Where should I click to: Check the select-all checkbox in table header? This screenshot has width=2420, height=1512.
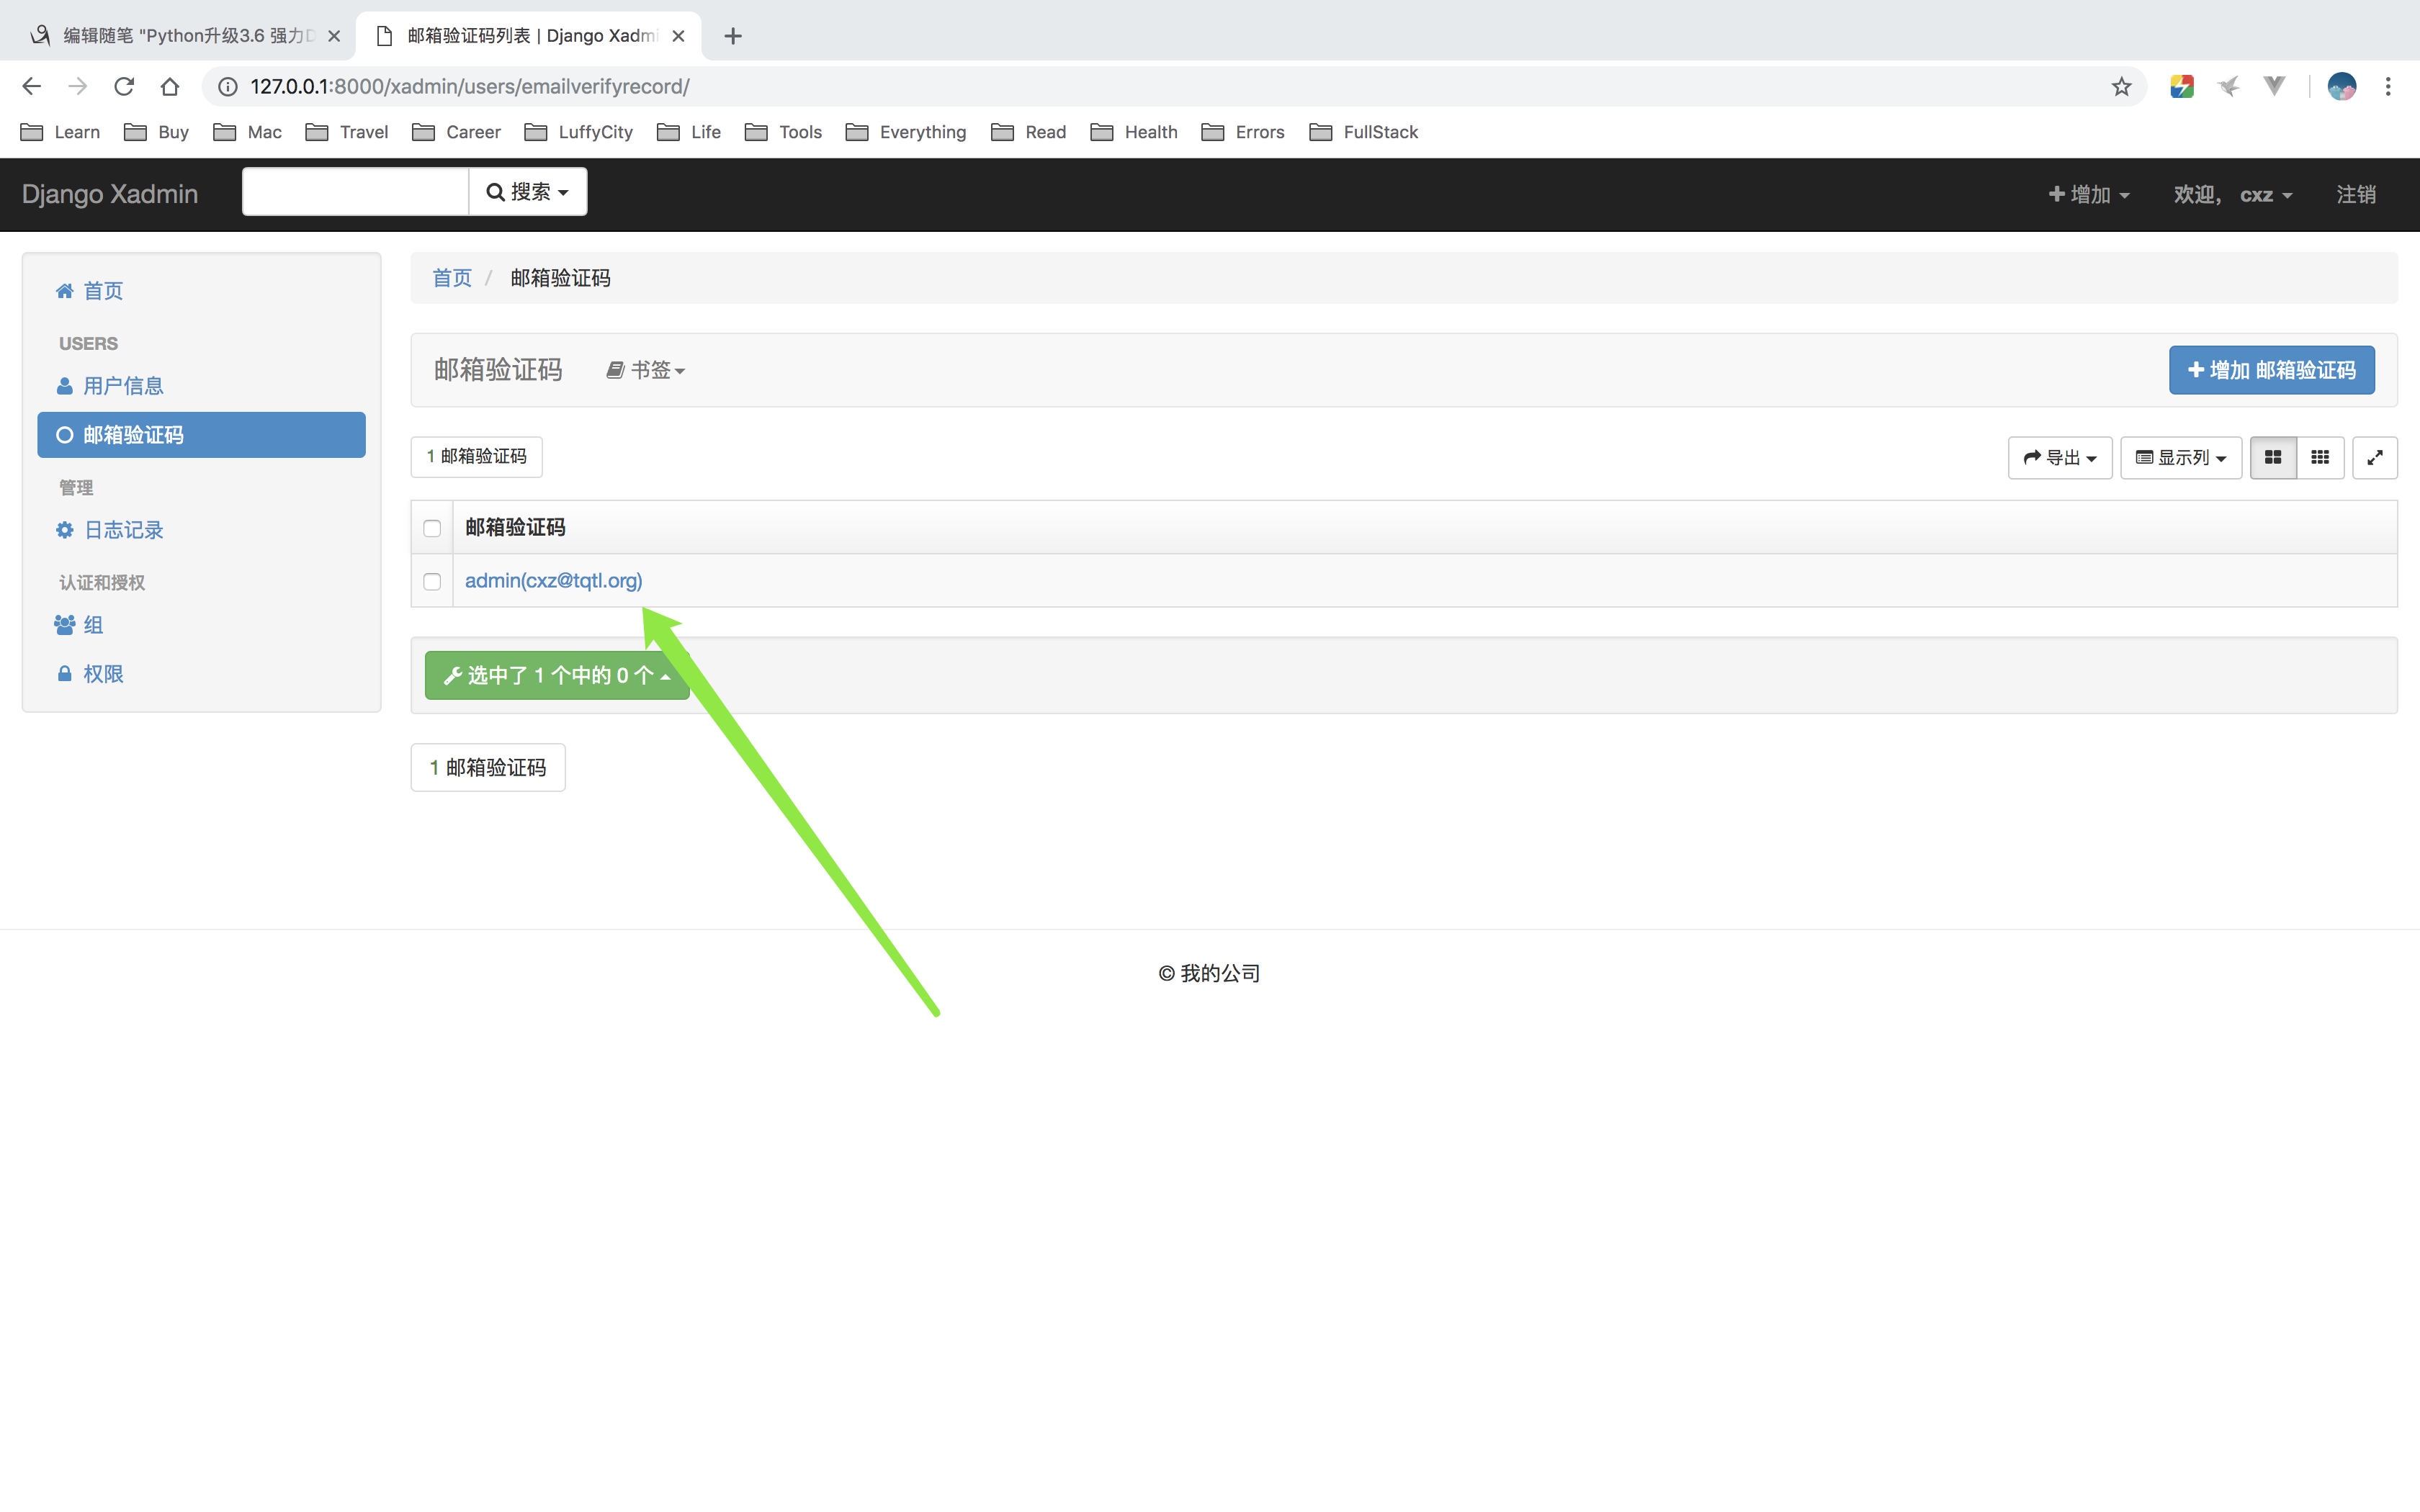coord(432,528)
